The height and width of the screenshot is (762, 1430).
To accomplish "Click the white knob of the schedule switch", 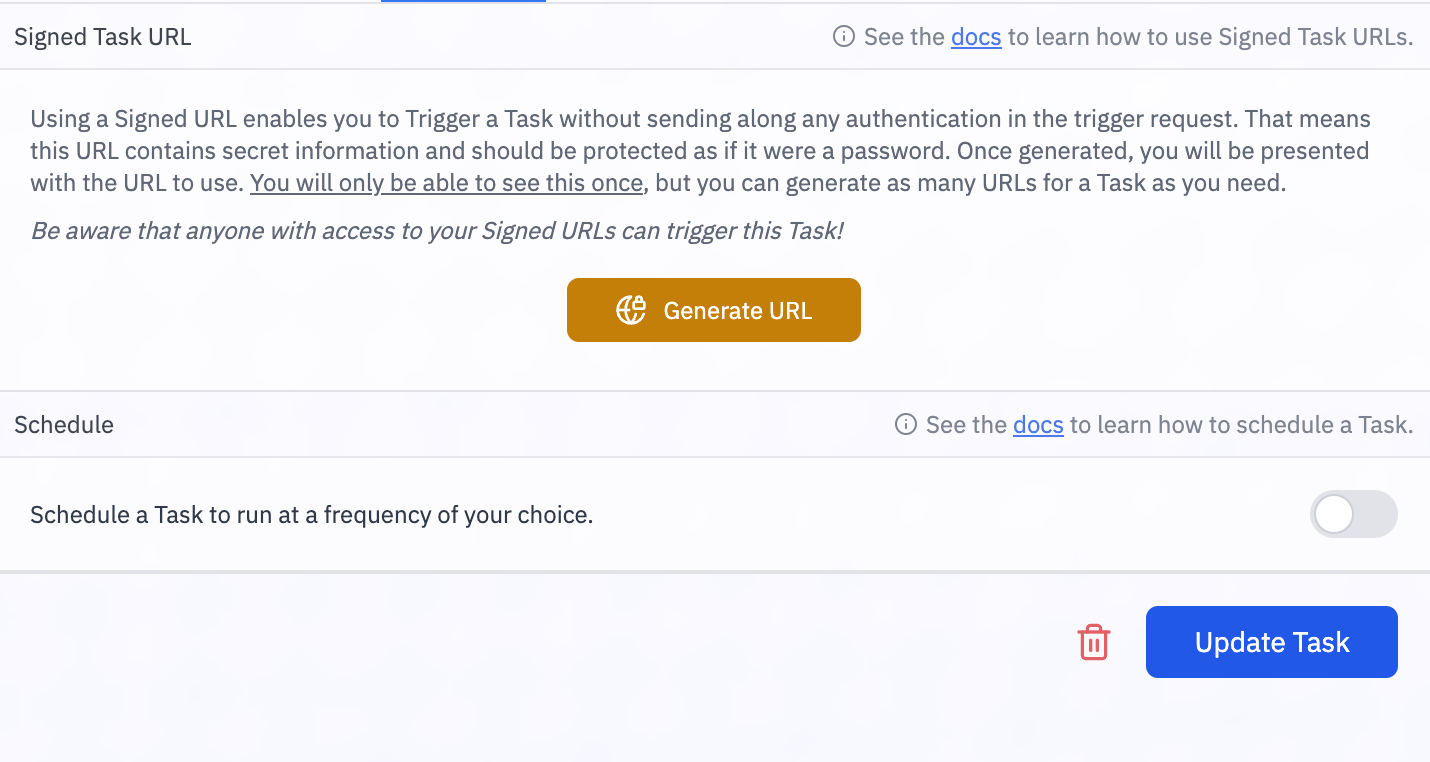I will click(x=1335, y=515).
